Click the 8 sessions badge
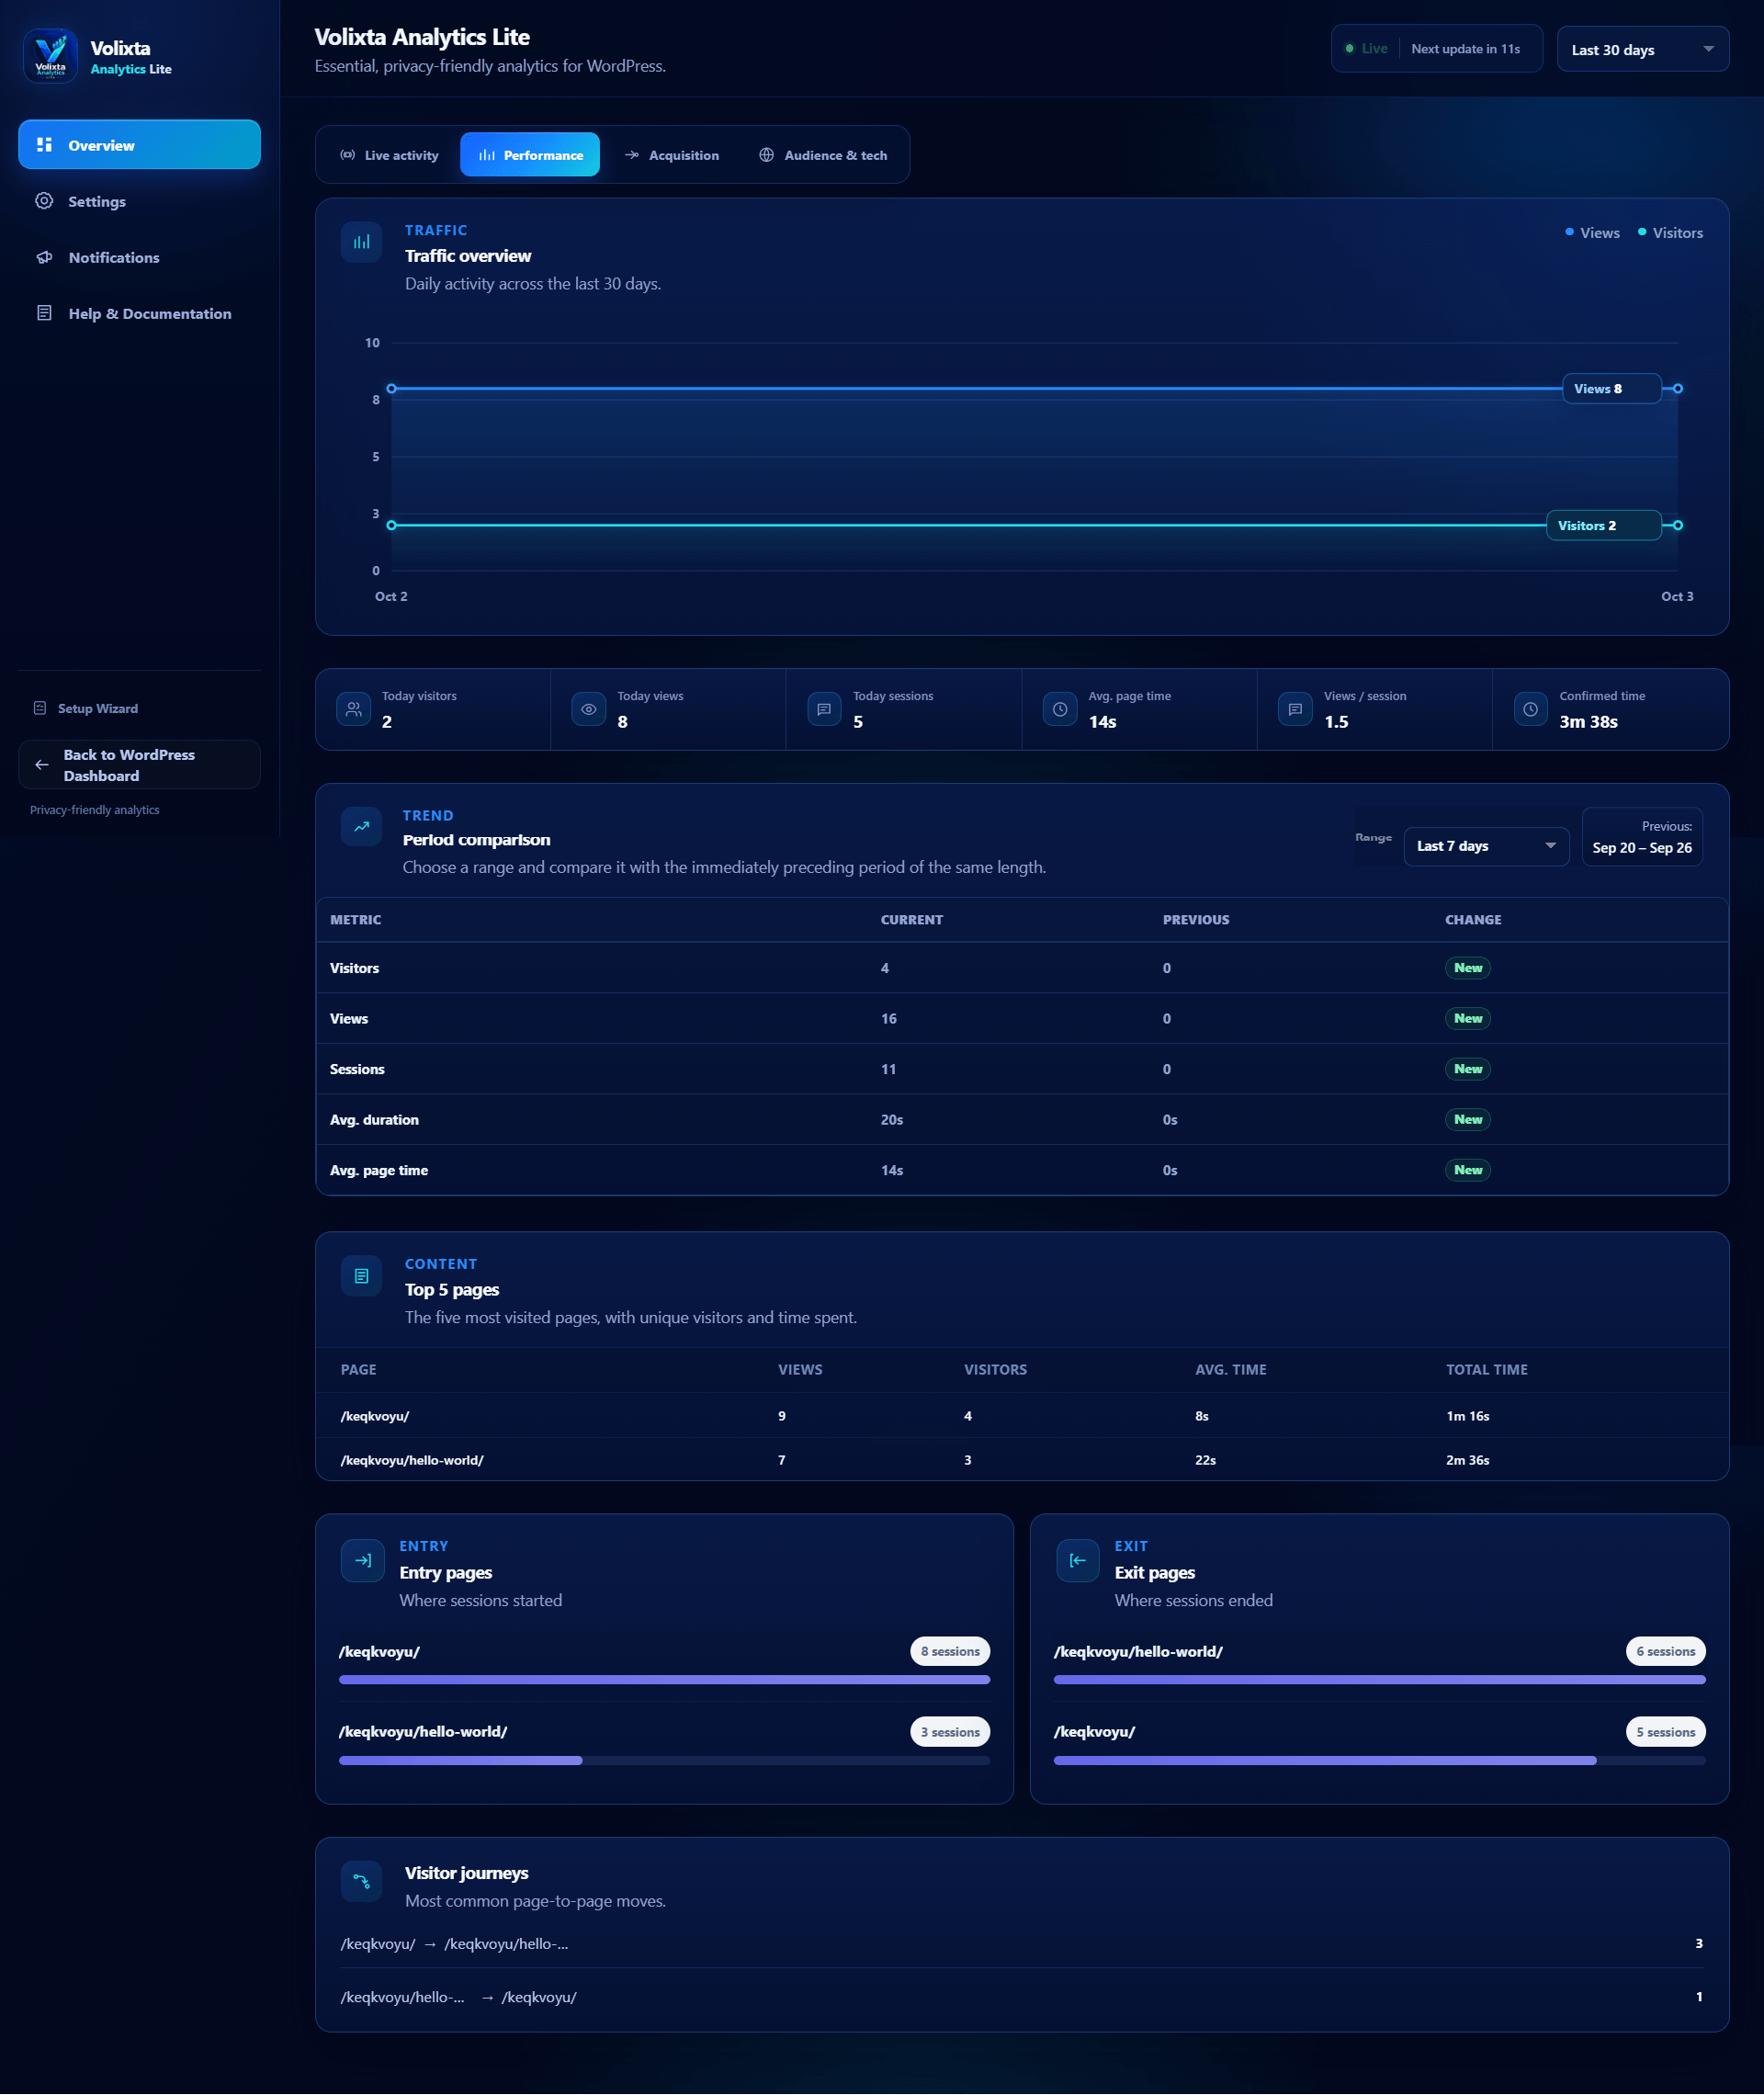This screenshot has height=2095, width=1764. [x=950, y=1651]
